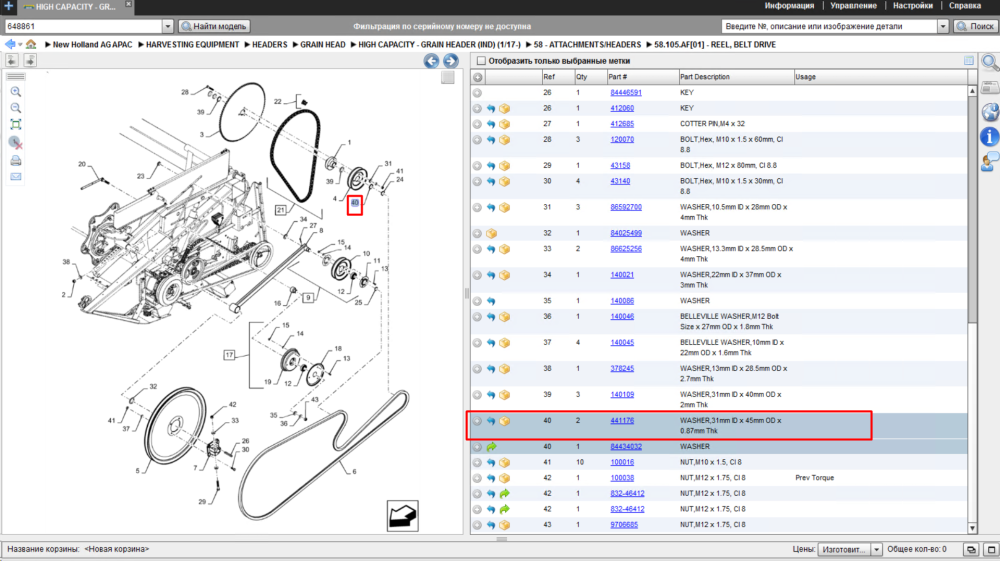
Task: Go to the next diagram page
Action: 451,61
